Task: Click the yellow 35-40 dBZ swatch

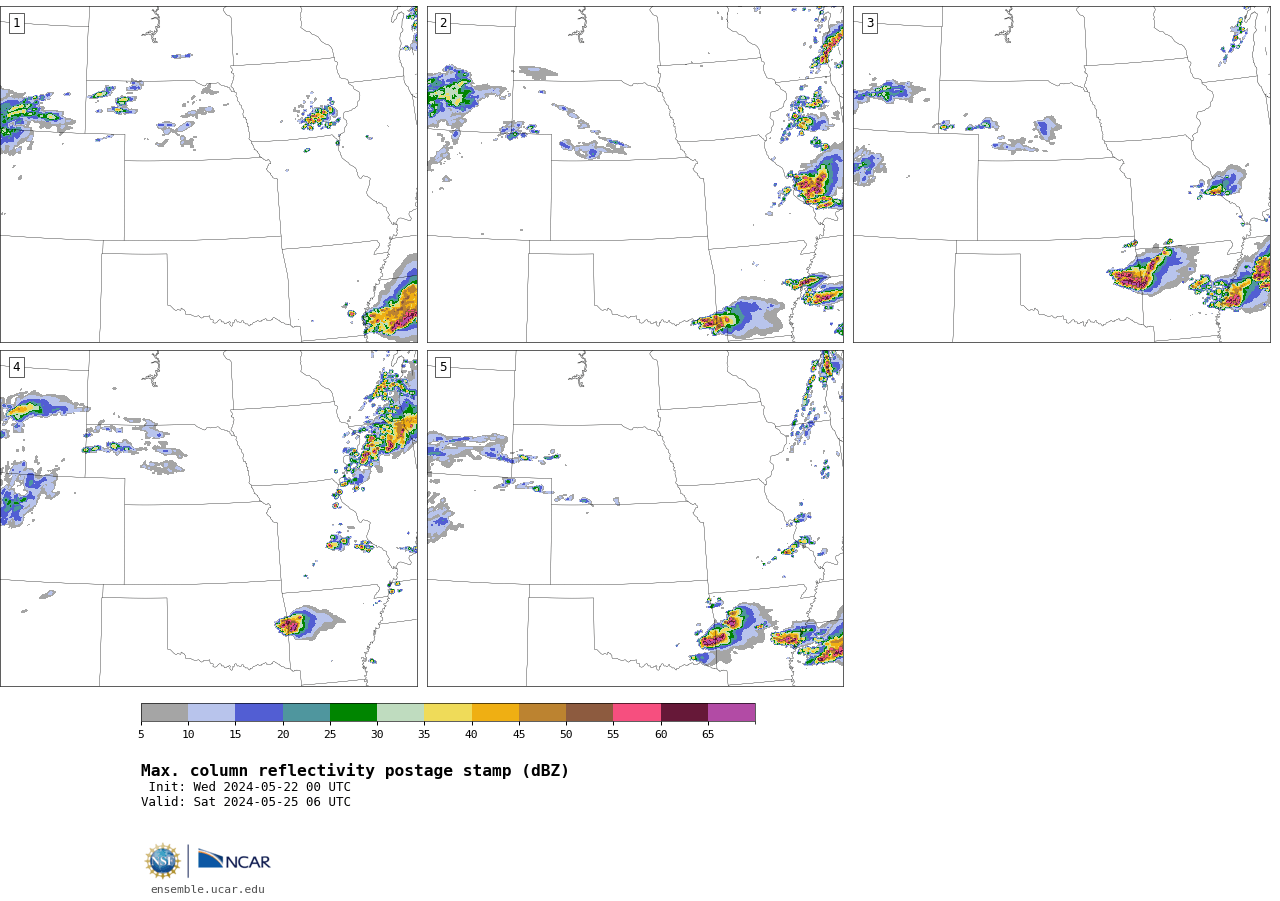Action: click(448, 713)
